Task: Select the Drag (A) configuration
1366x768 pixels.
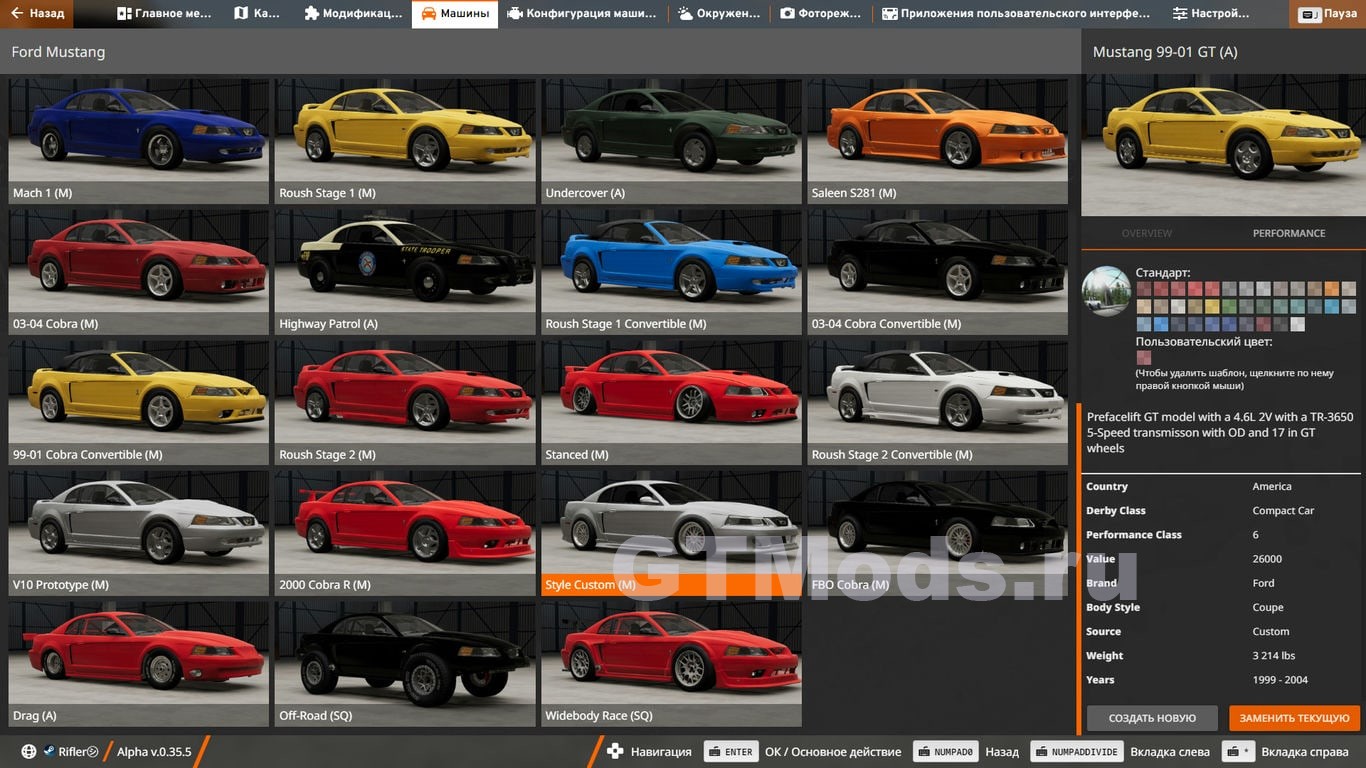Action: 139,664
